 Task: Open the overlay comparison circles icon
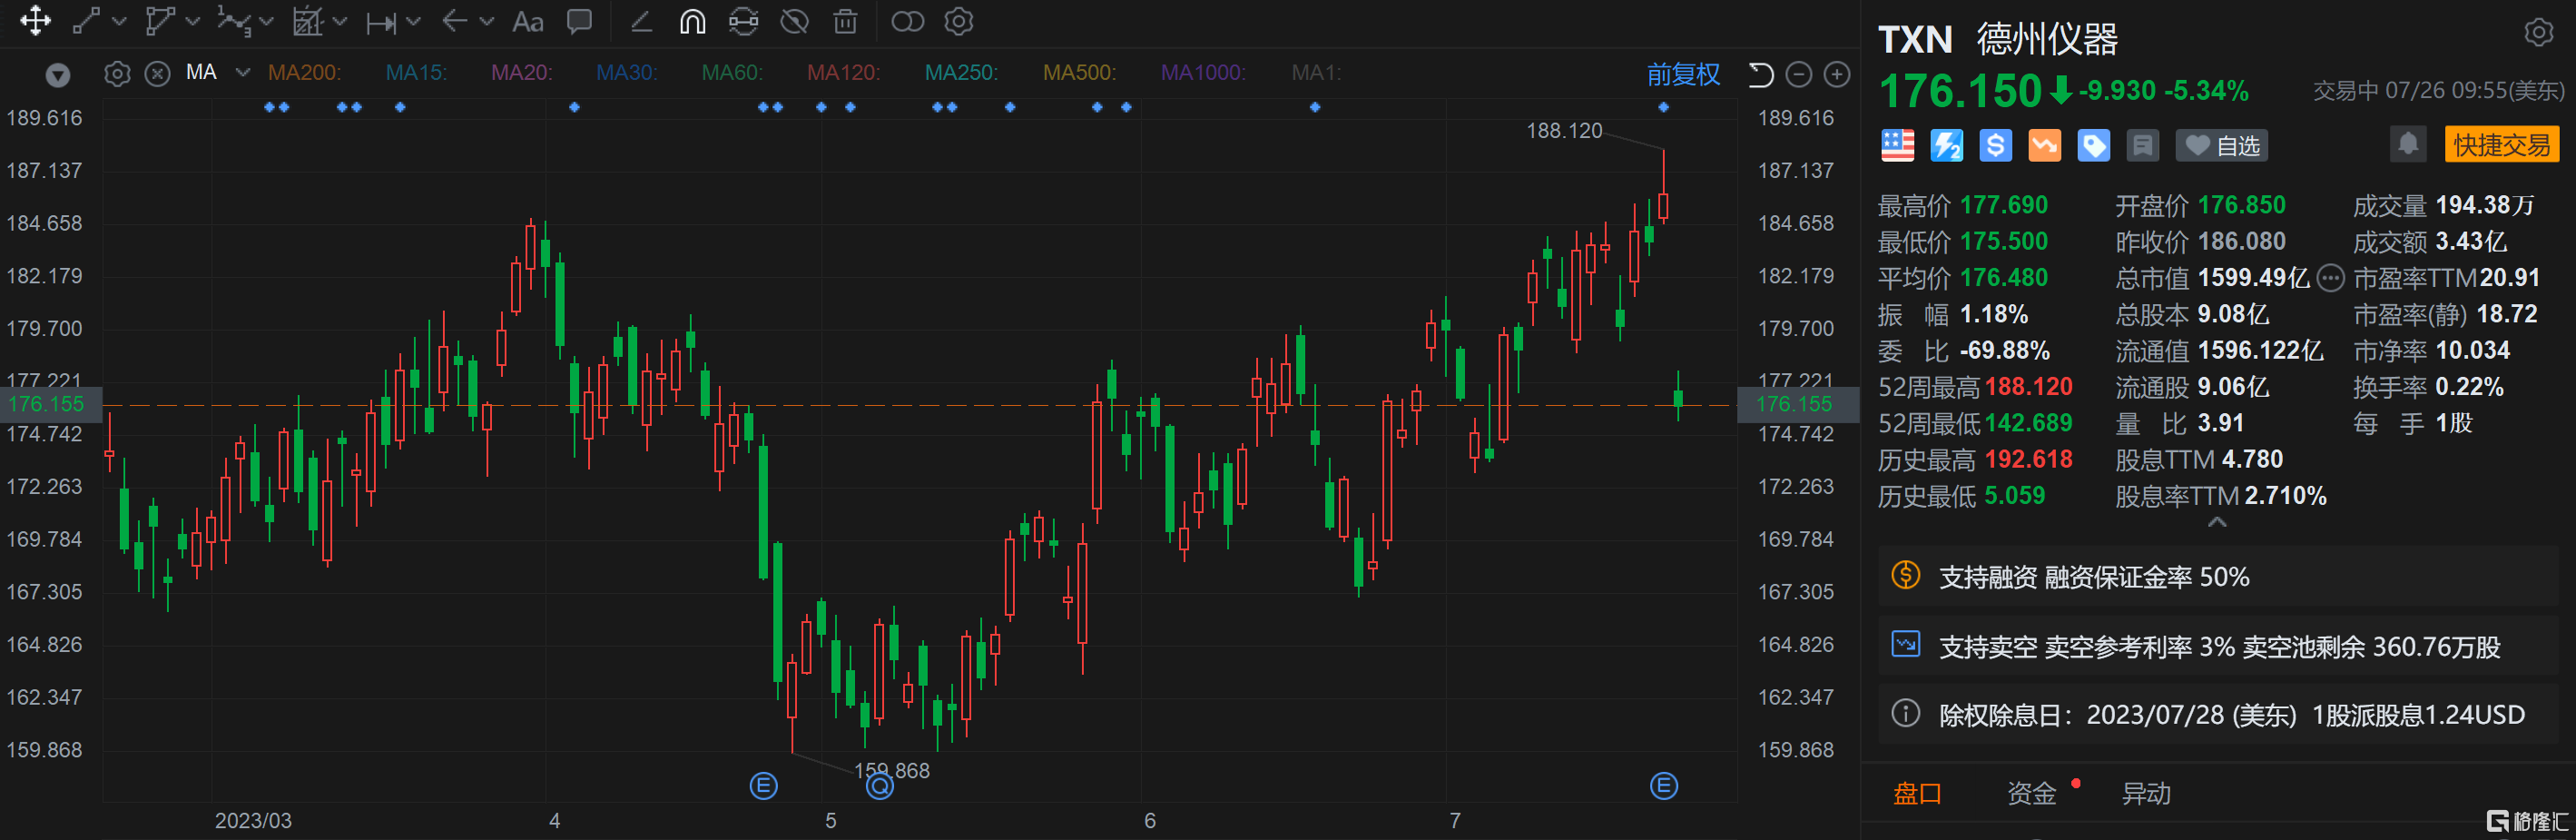tap(907, 21)
